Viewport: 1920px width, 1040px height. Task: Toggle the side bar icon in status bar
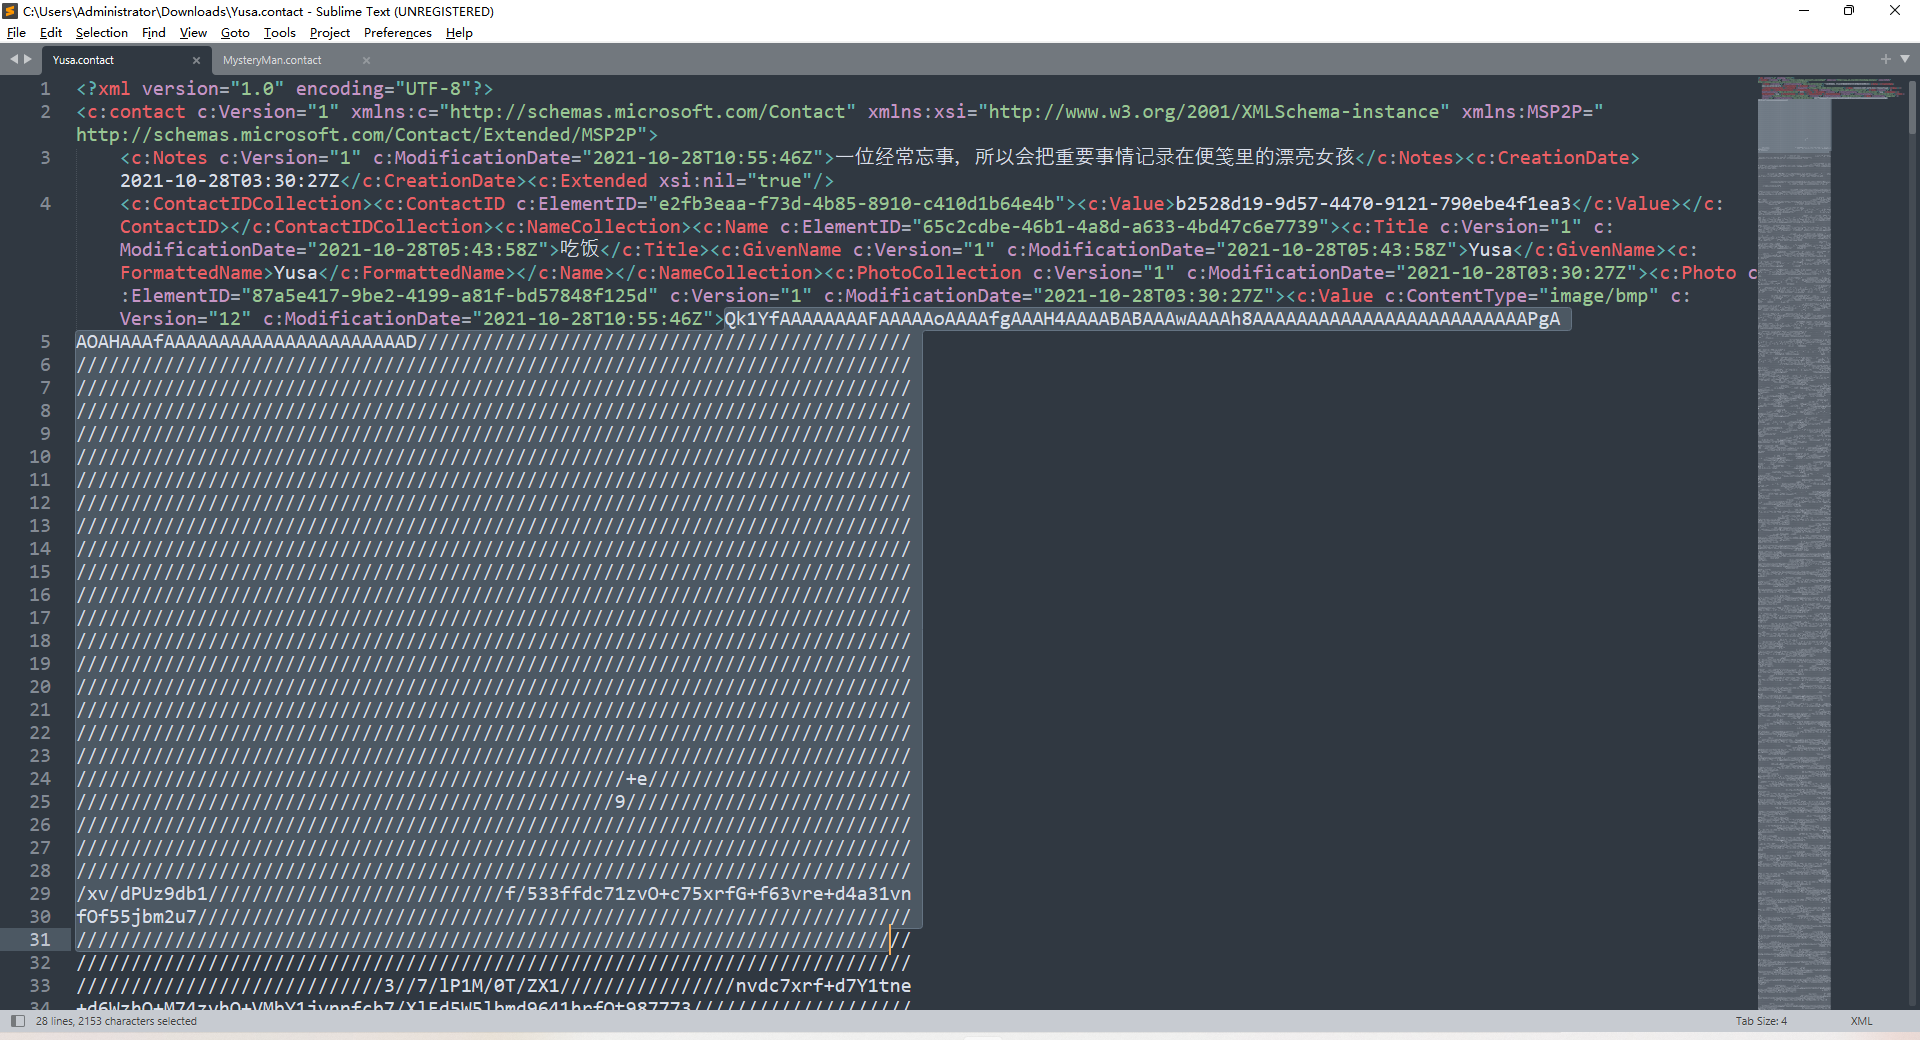point(17,1021)
